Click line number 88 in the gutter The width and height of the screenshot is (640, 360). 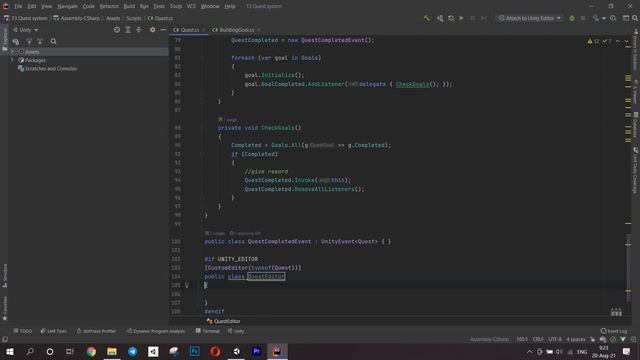(x=178, y=128)
